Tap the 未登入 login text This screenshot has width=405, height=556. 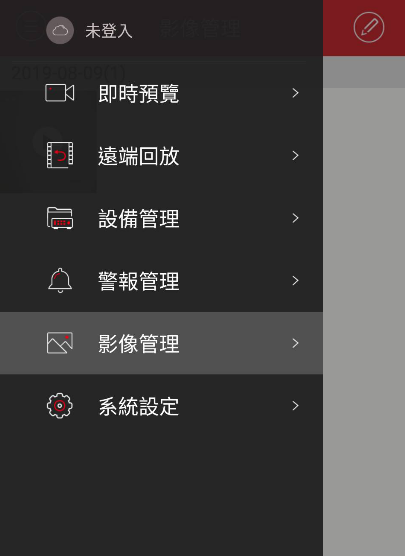pos(109,30)
